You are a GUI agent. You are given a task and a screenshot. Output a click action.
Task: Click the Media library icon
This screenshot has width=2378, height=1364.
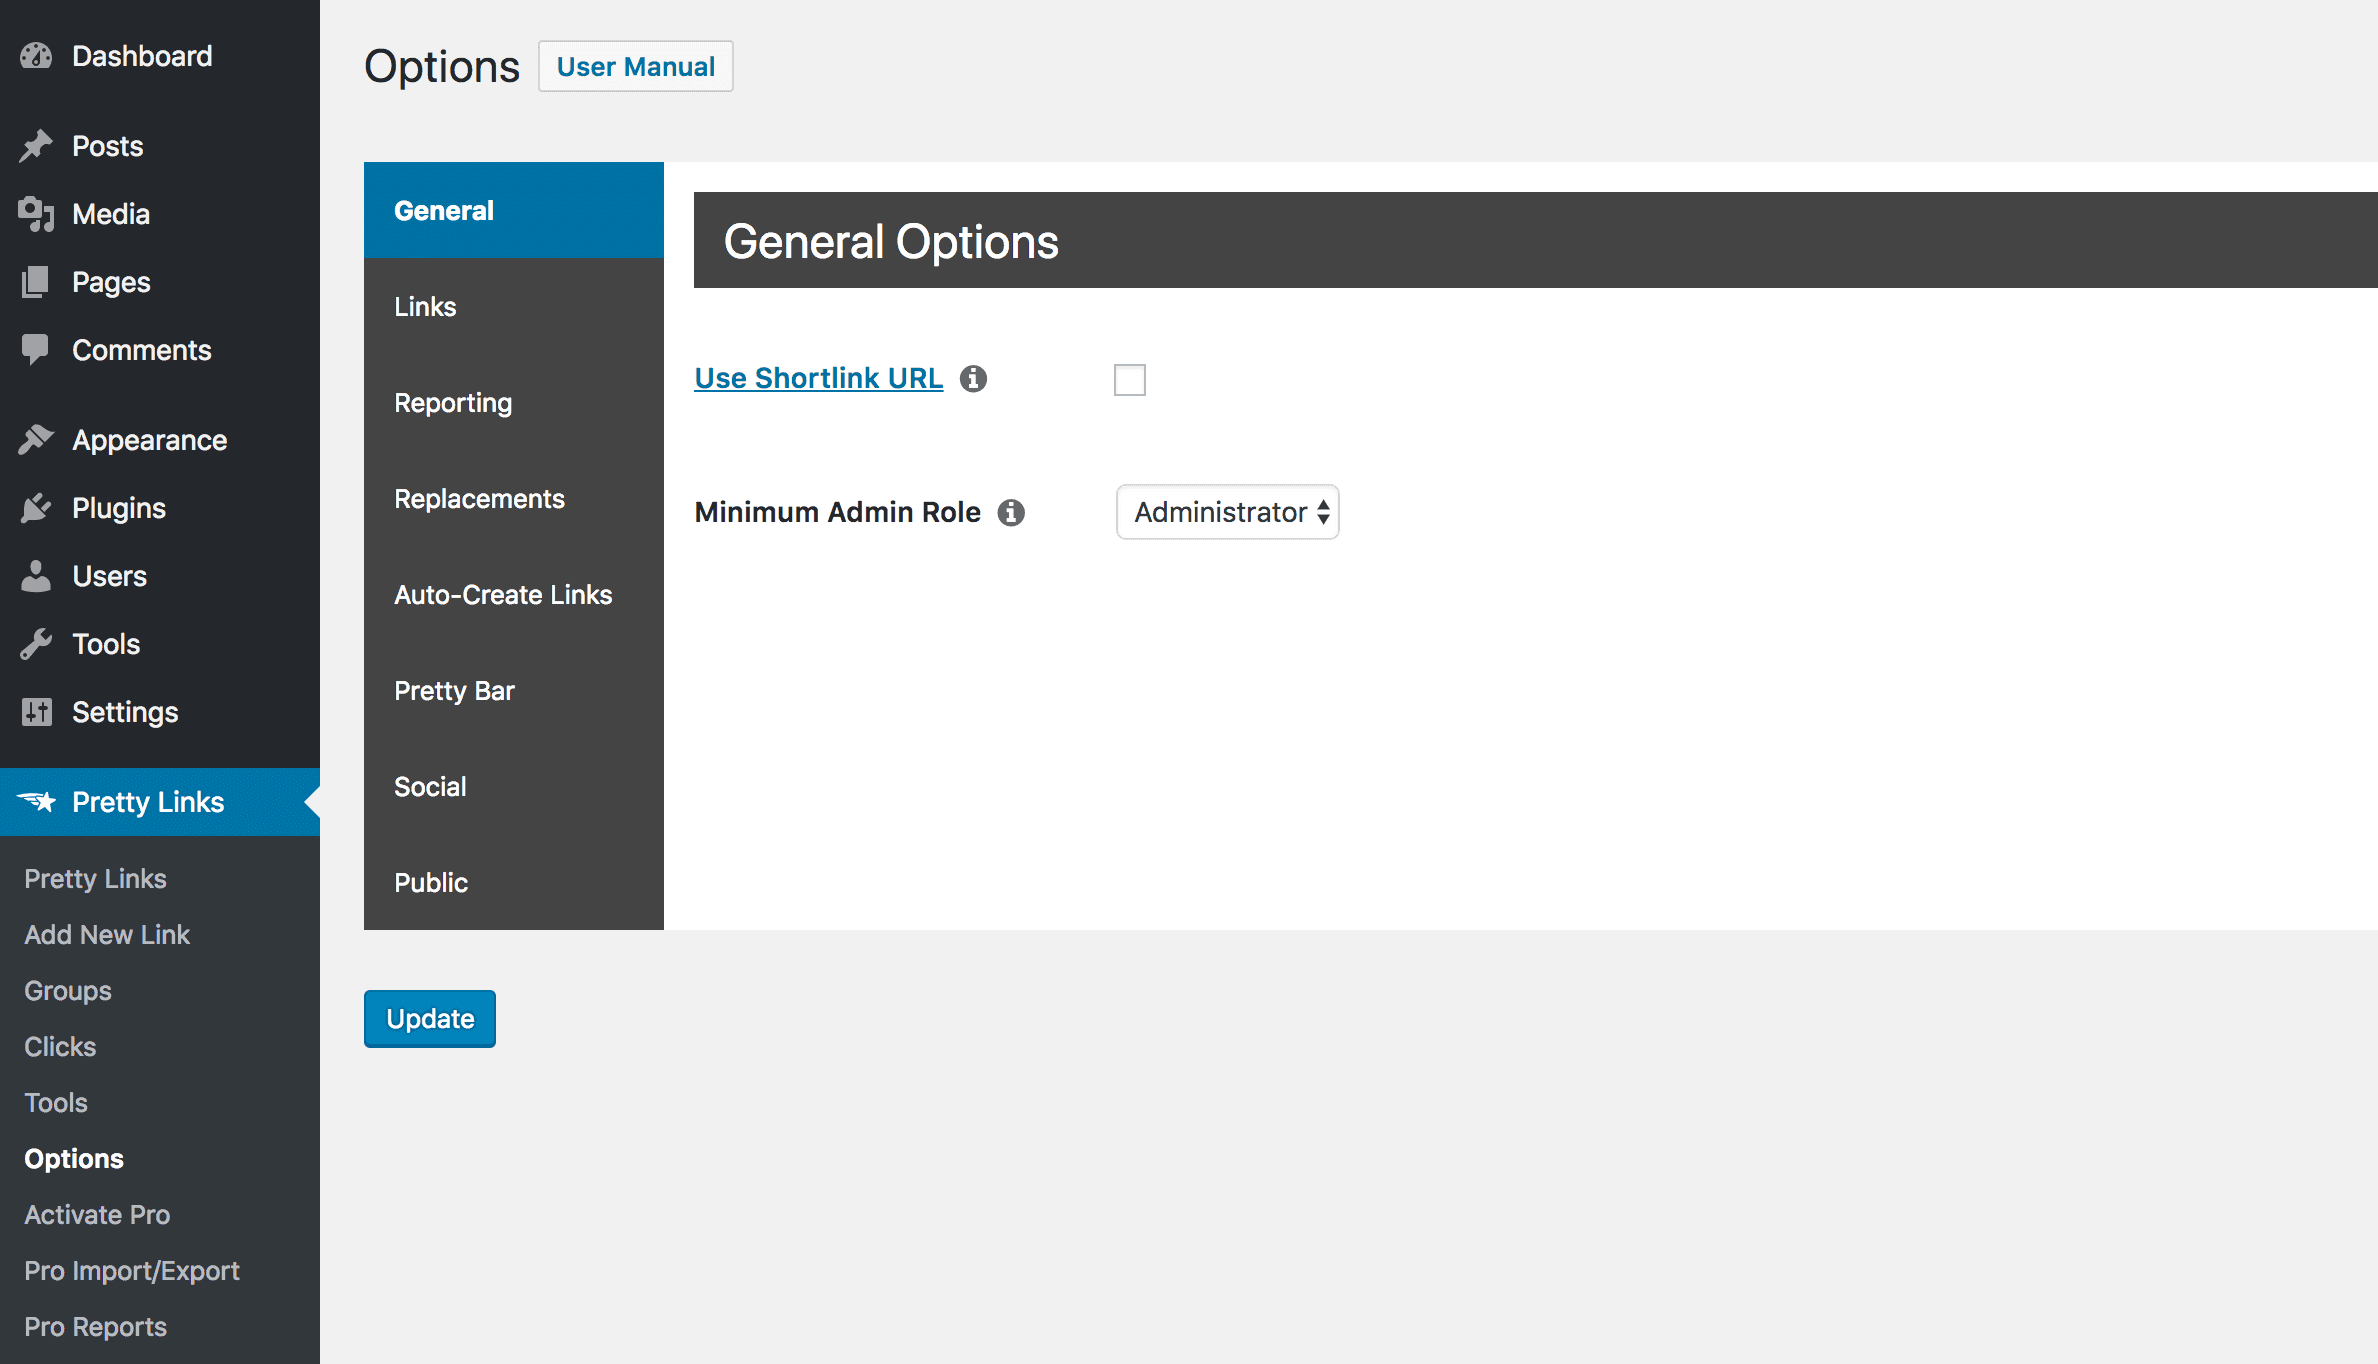(37, 213)
